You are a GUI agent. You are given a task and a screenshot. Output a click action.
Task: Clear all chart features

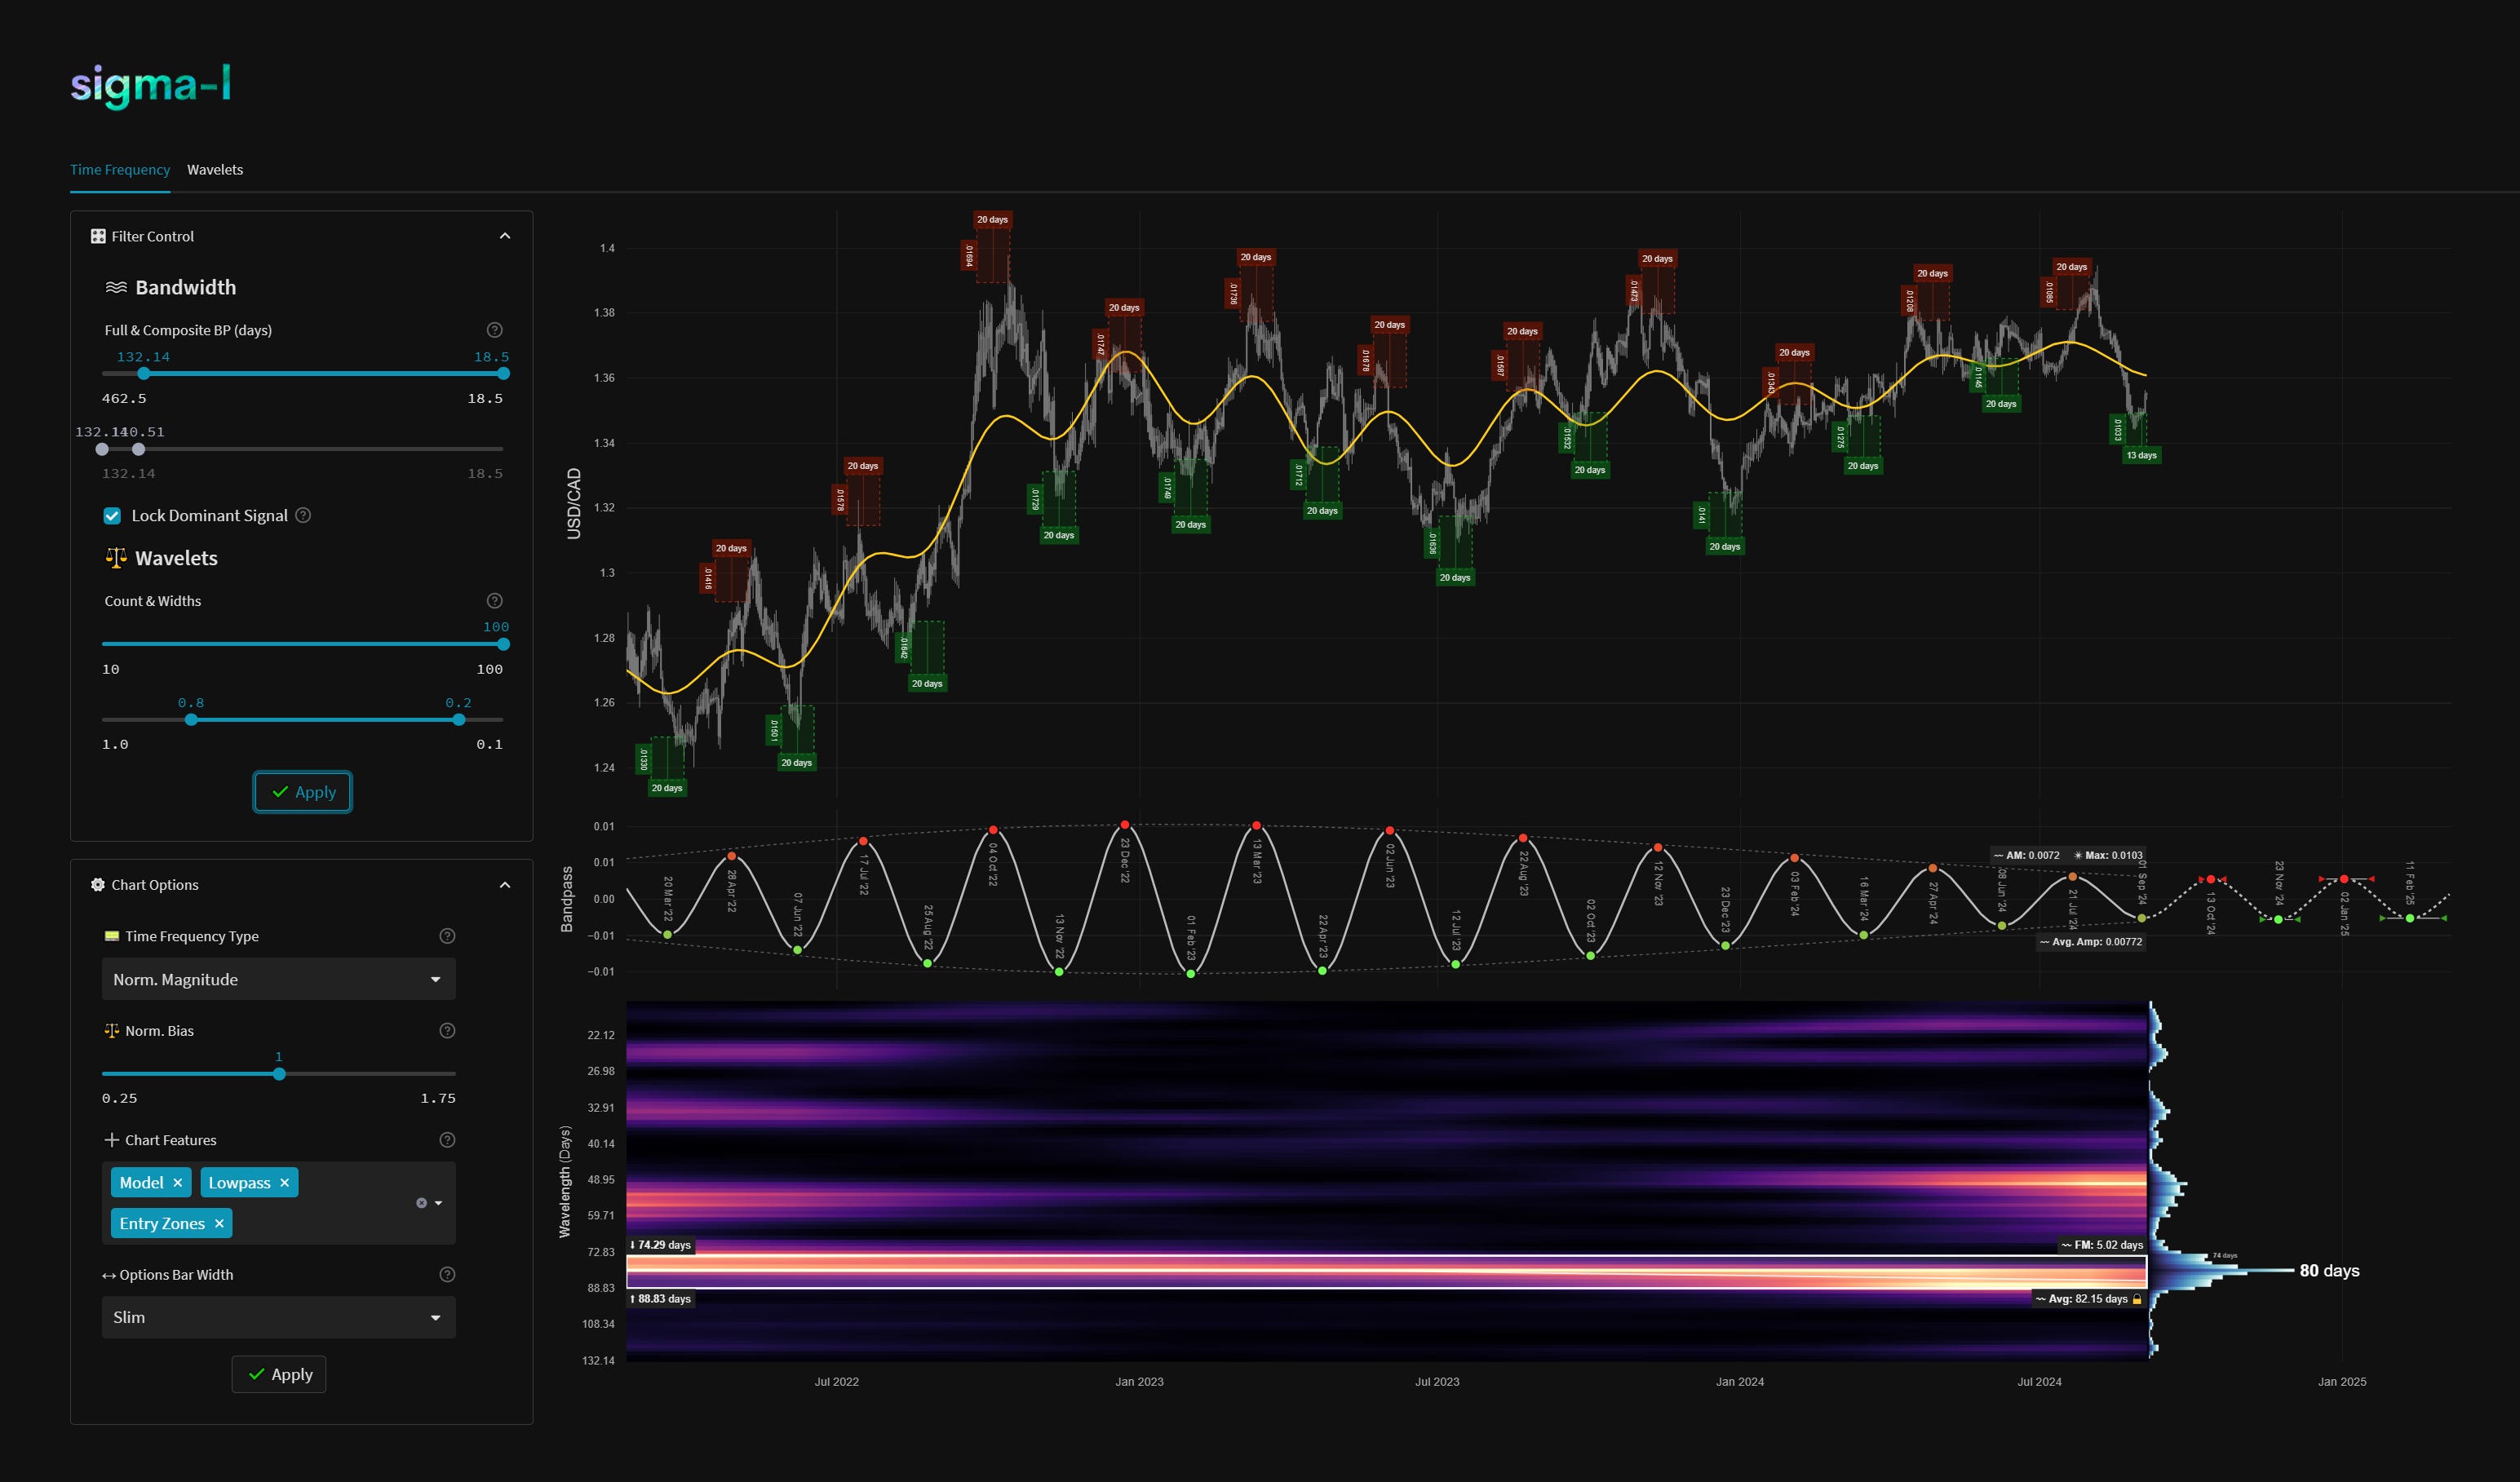pyautogui.click(x=421, y=1203)
